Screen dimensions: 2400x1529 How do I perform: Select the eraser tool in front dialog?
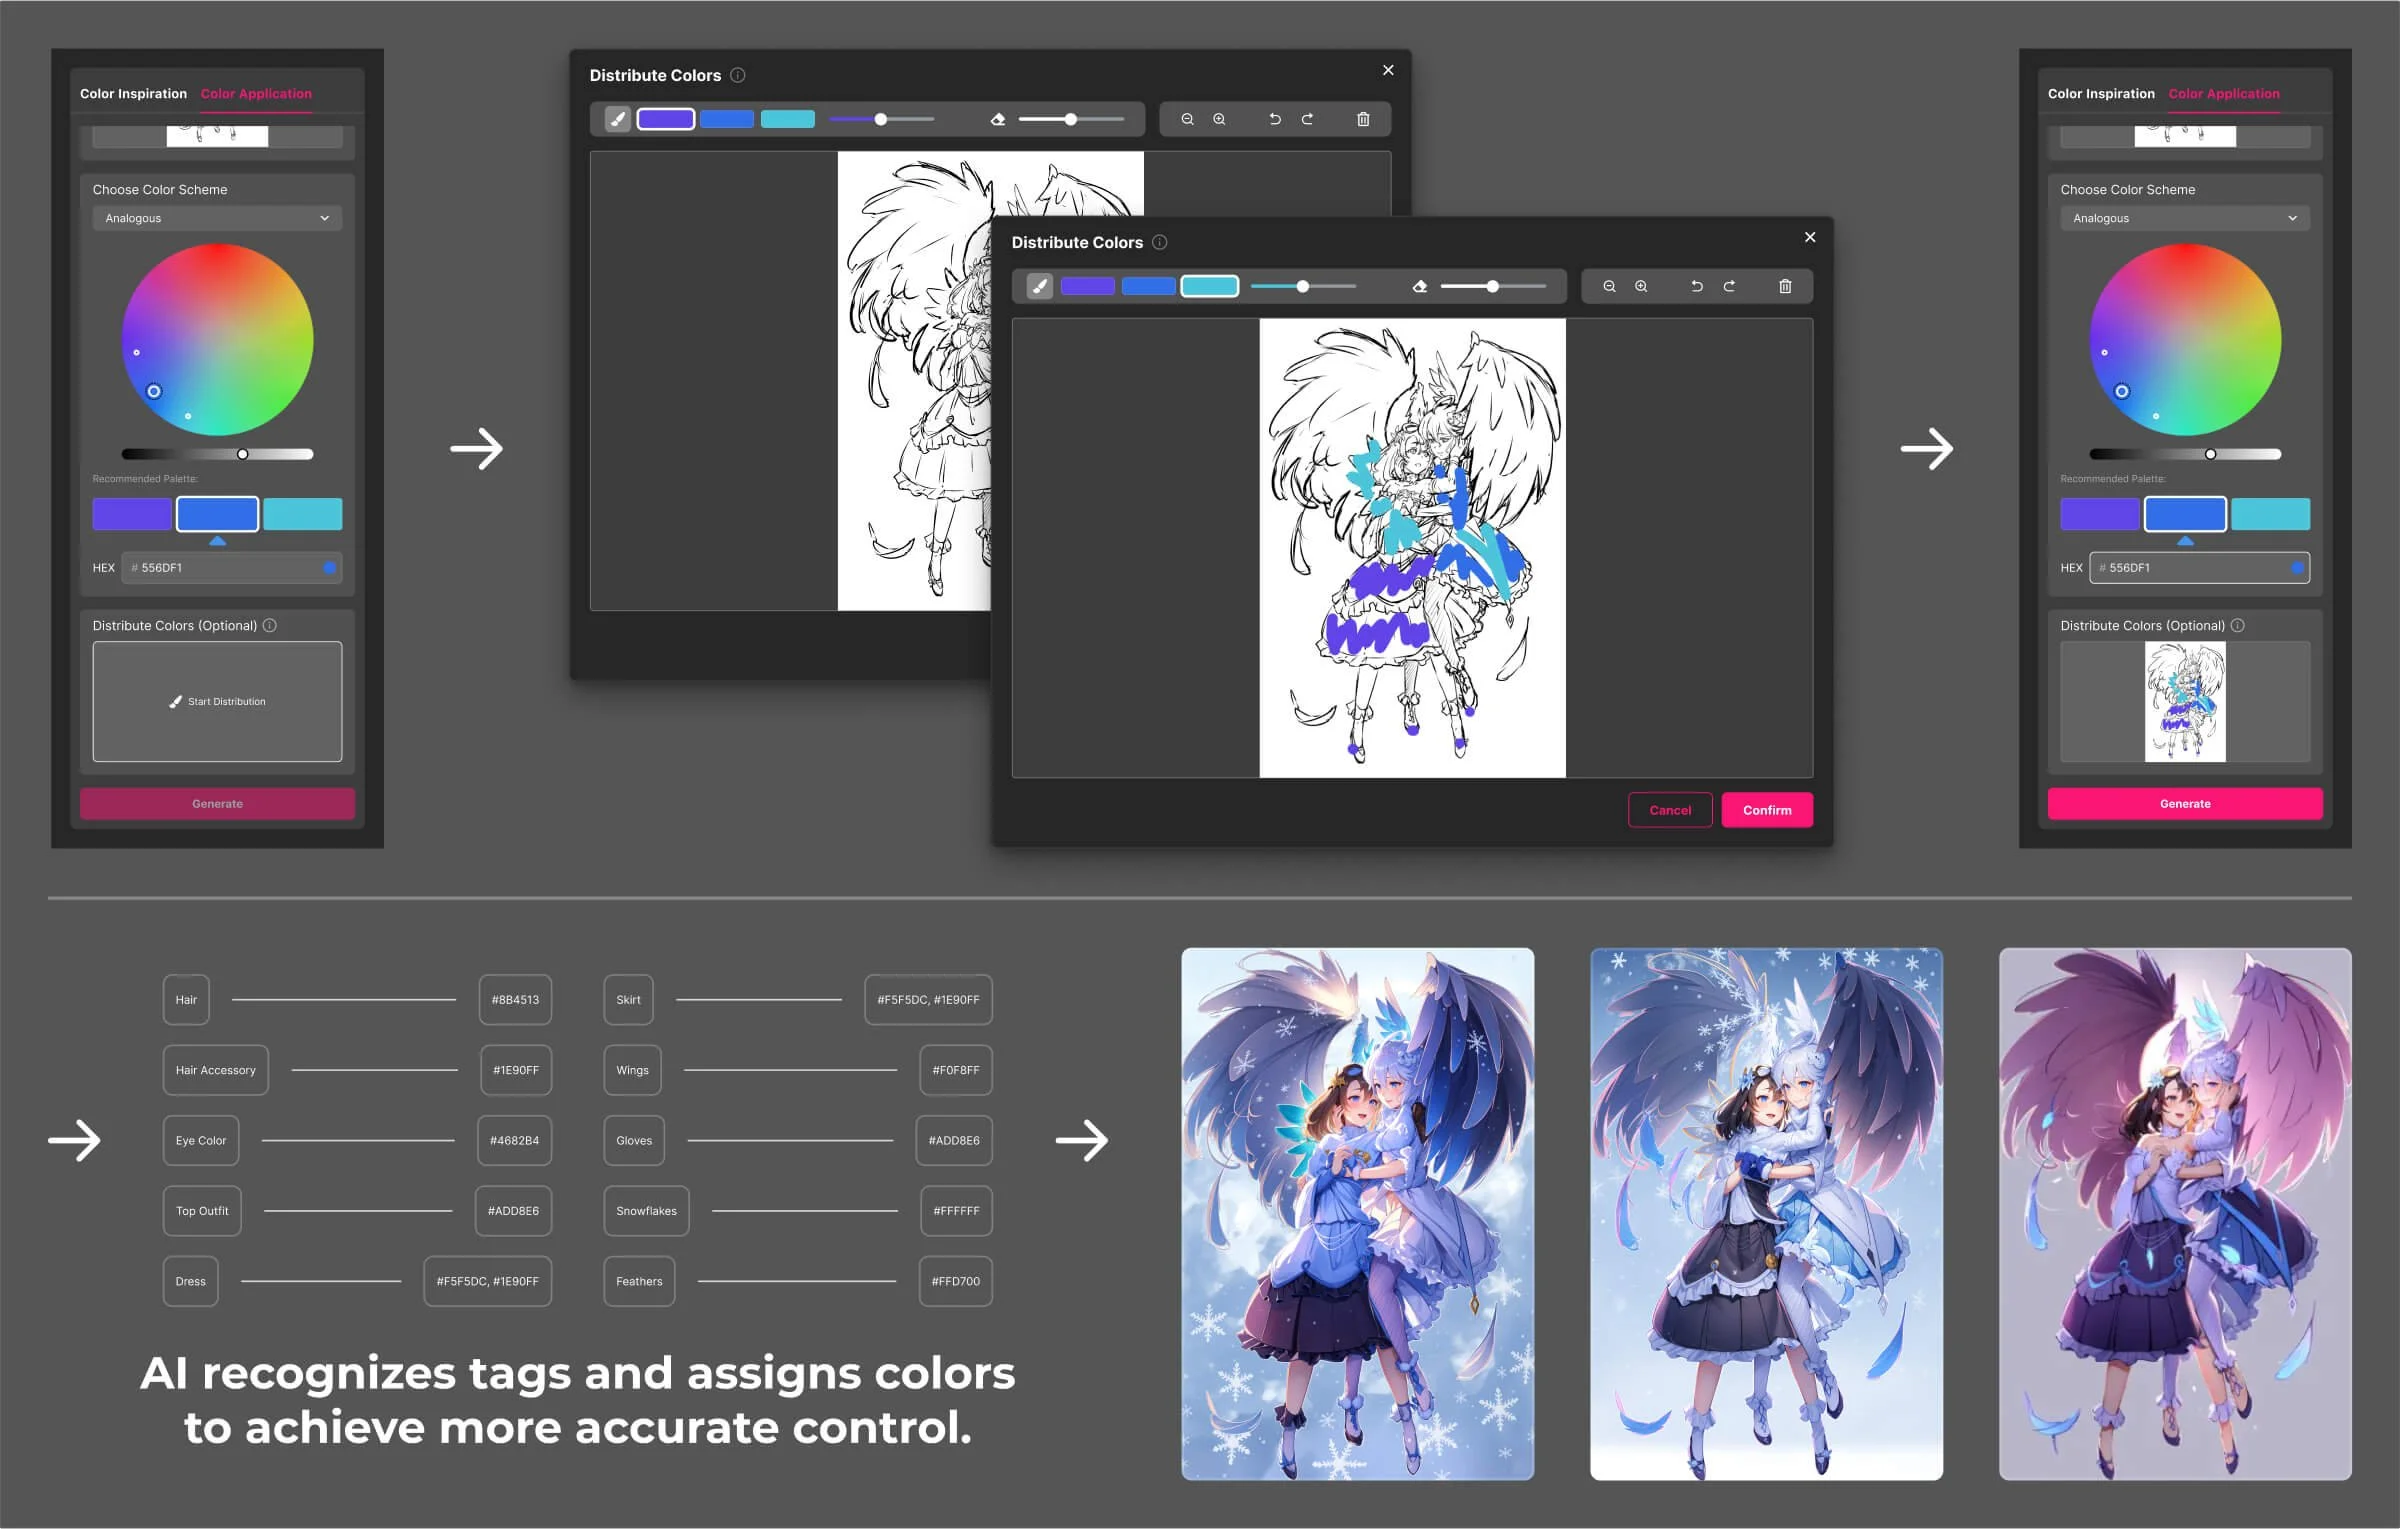click(x=1419, y=287)
